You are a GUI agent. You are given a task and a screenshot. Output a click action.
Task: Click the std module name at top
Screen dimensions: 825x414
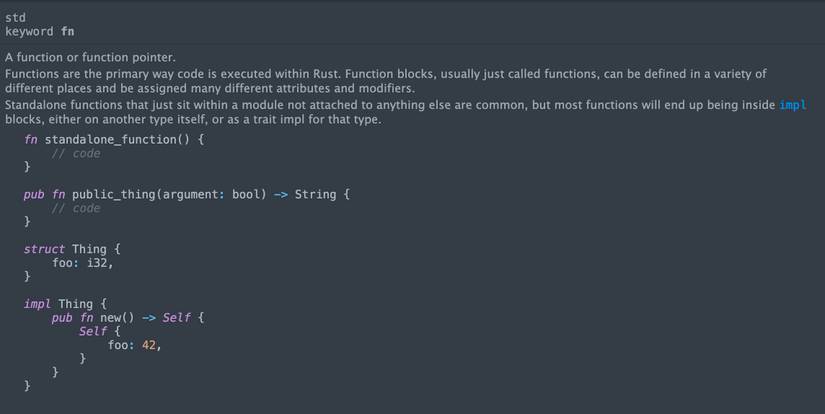coord(15,17)
